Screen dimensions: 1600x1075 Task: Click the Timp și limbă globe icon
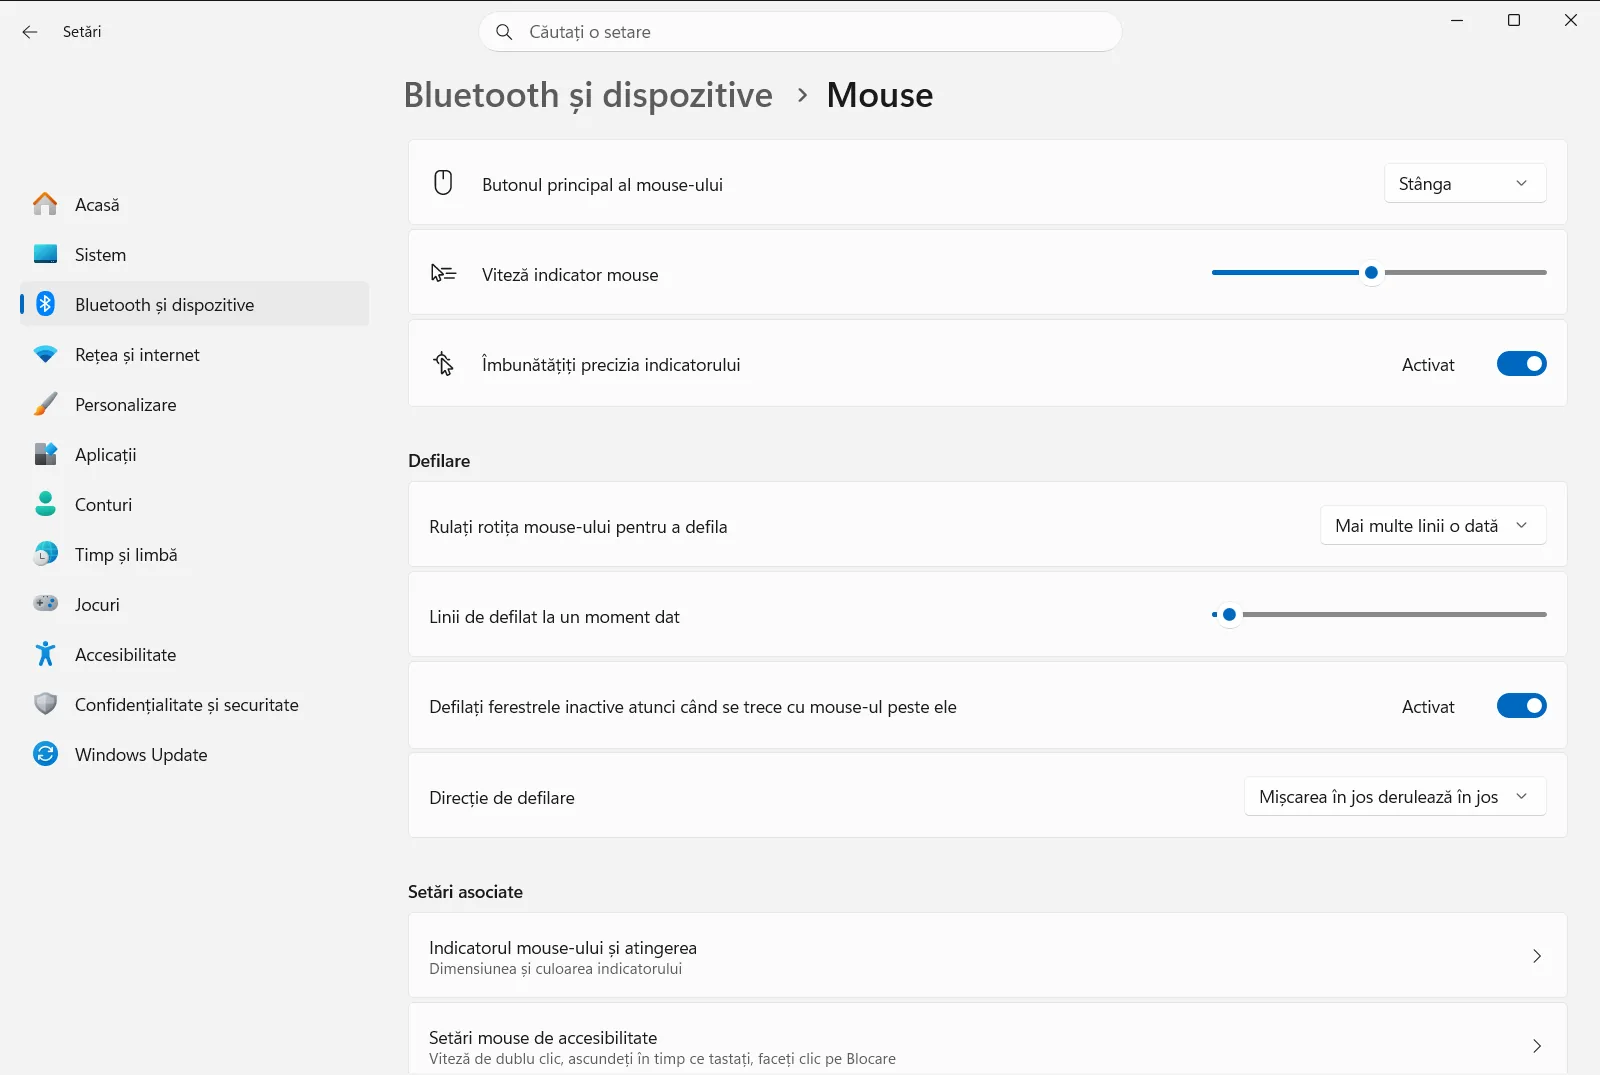[45, 554]
